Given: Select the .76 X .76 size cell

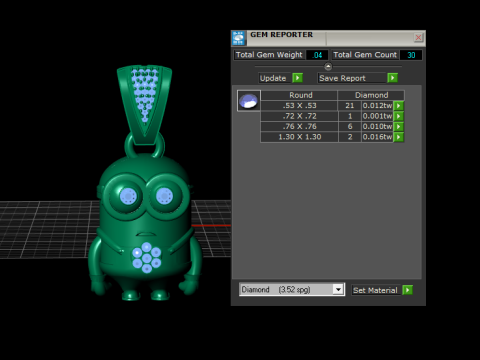Looking at the screenshot, I should 299,127.
